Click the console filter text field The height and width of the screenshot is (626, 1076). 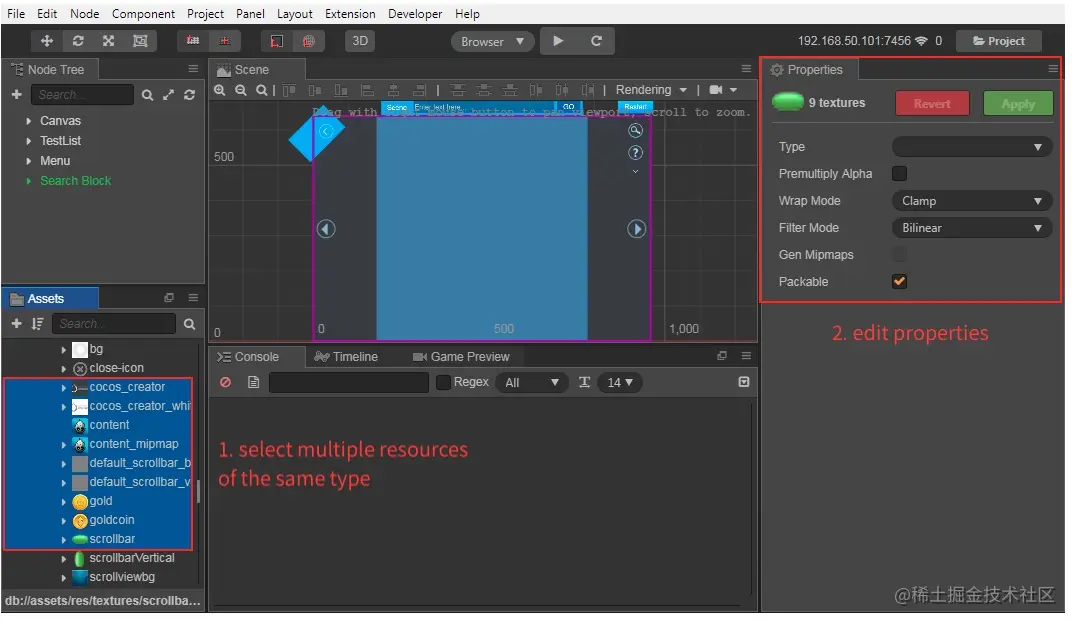(349, 382)
